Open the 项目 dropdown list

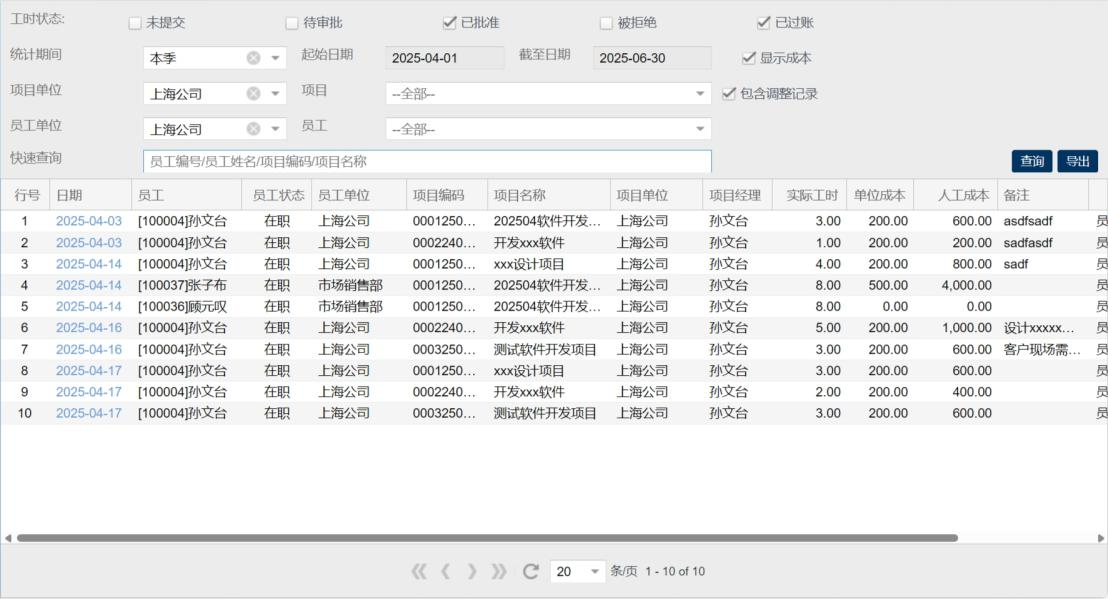coord(700,94)
